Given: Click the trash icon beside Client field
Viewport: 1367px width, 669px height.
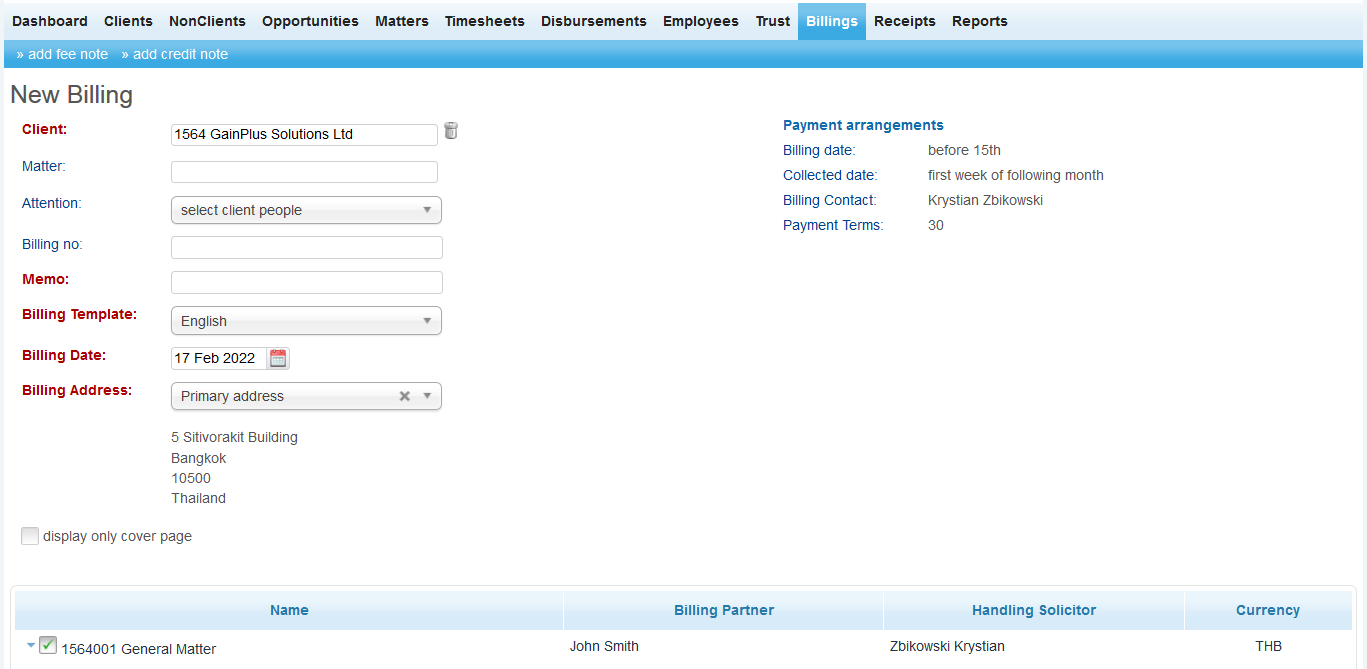Looking at the screenshot, I should click(451, 131).
